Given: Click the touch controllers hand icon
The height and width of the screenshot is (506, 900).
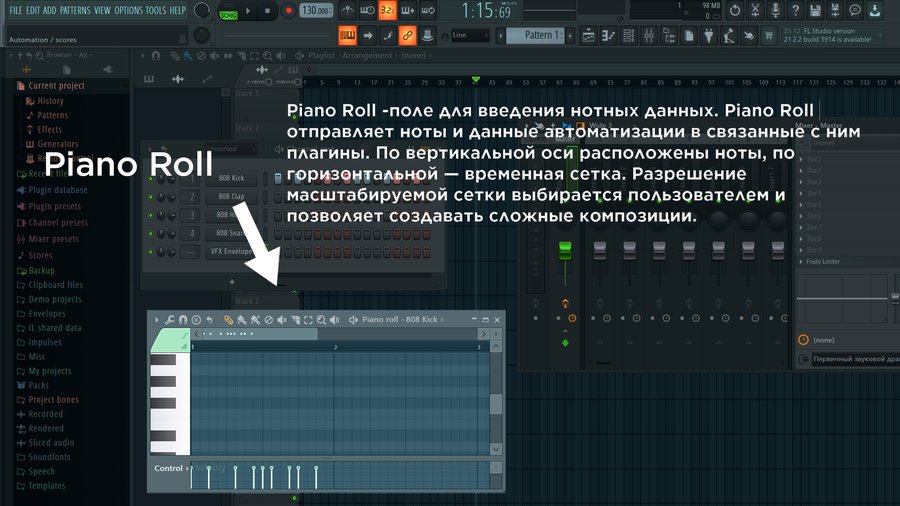Looking at the screenshot, I should click(748, 36).
